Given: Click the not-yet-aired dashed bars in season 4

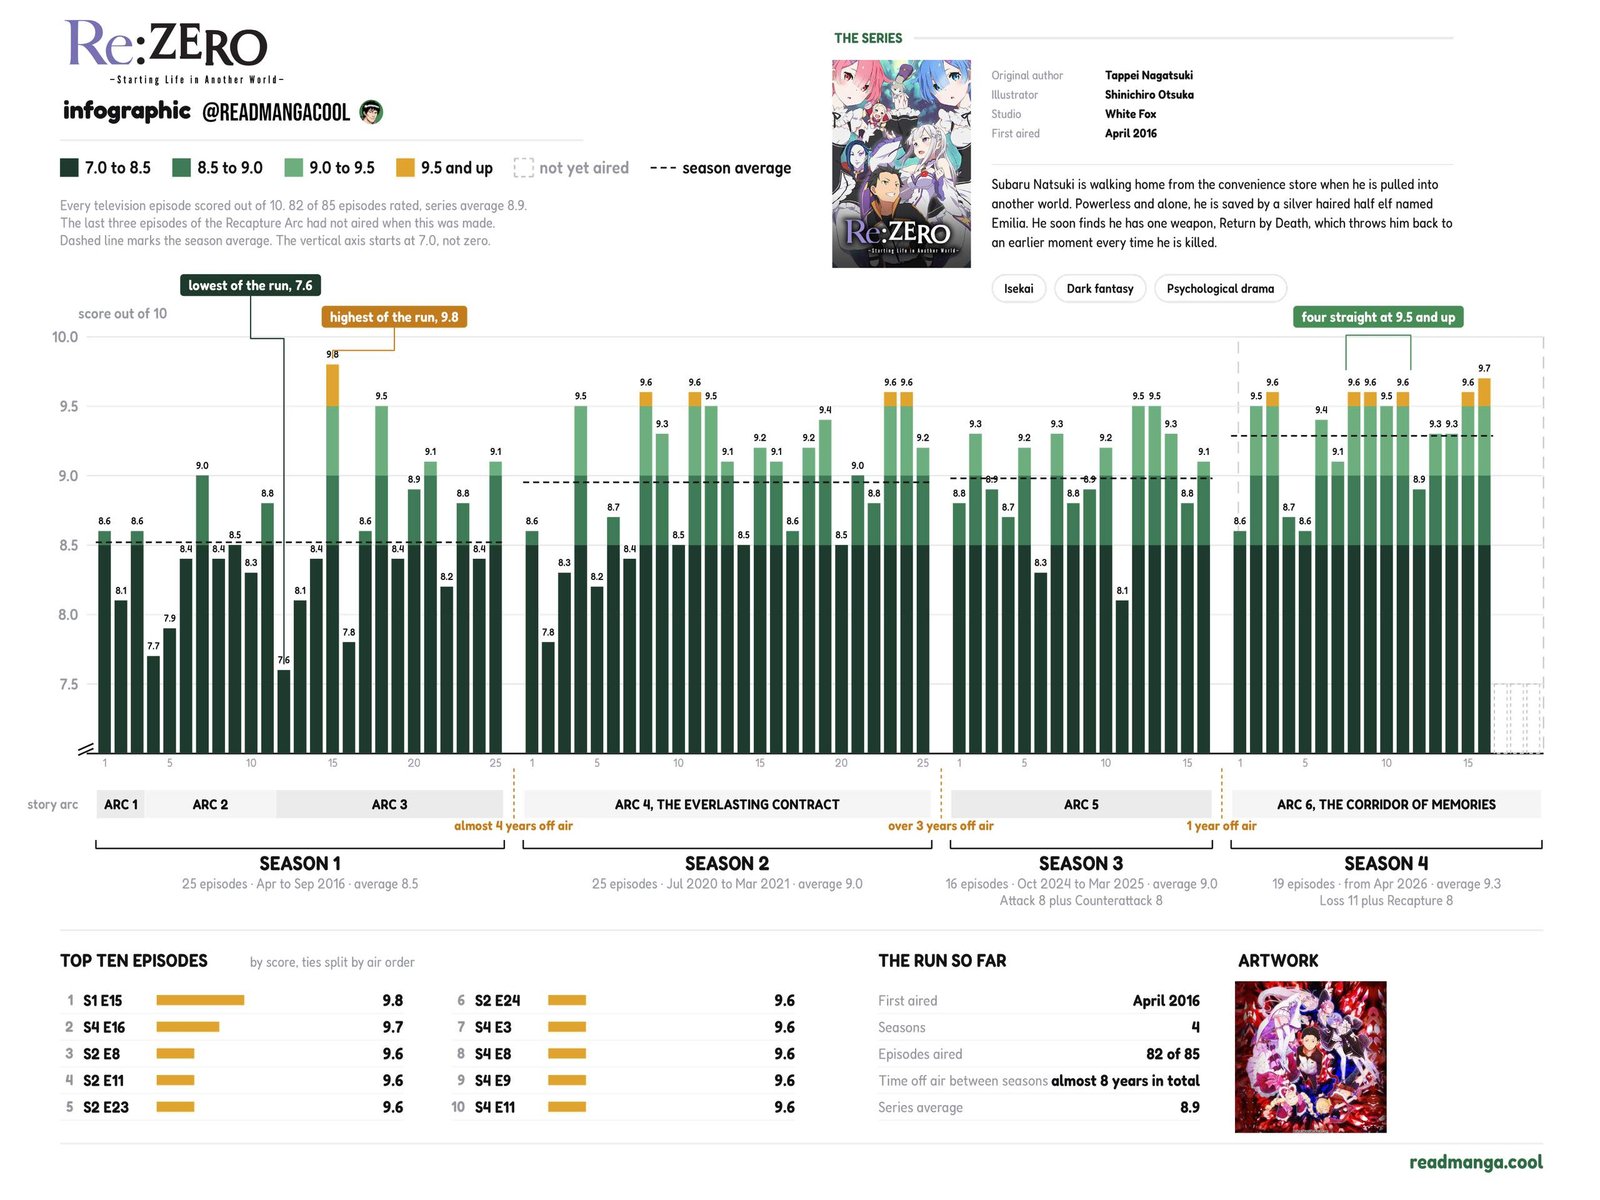Looking at the screenshot, I should [1517, 718].
